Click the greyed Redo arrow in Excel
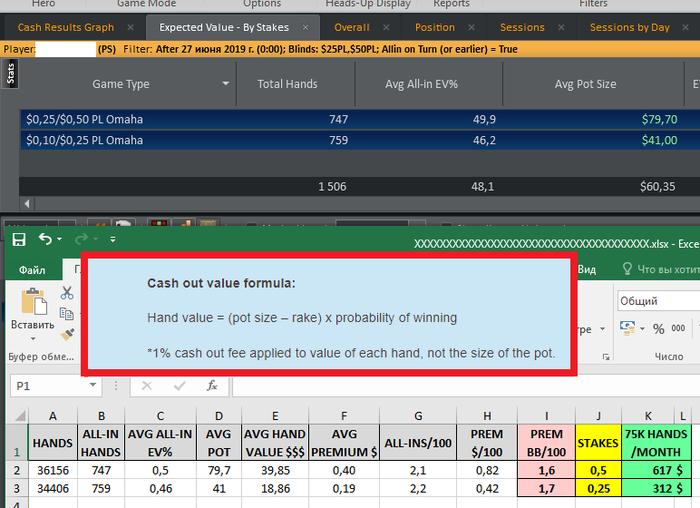The image size is (700, 508). [x=81, y=239]
